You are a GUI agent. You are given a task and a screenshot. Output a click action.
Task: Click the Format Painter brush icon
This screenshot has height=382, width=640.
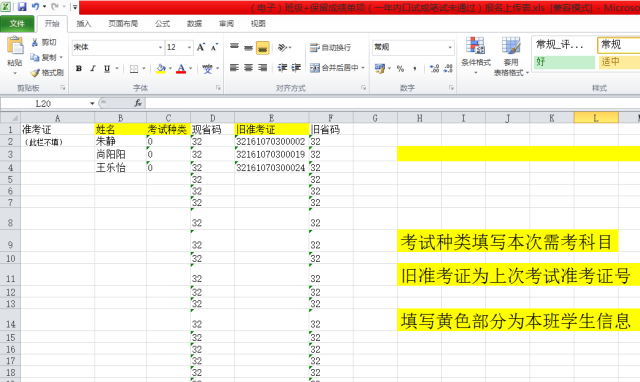click(x=35, y=73)
